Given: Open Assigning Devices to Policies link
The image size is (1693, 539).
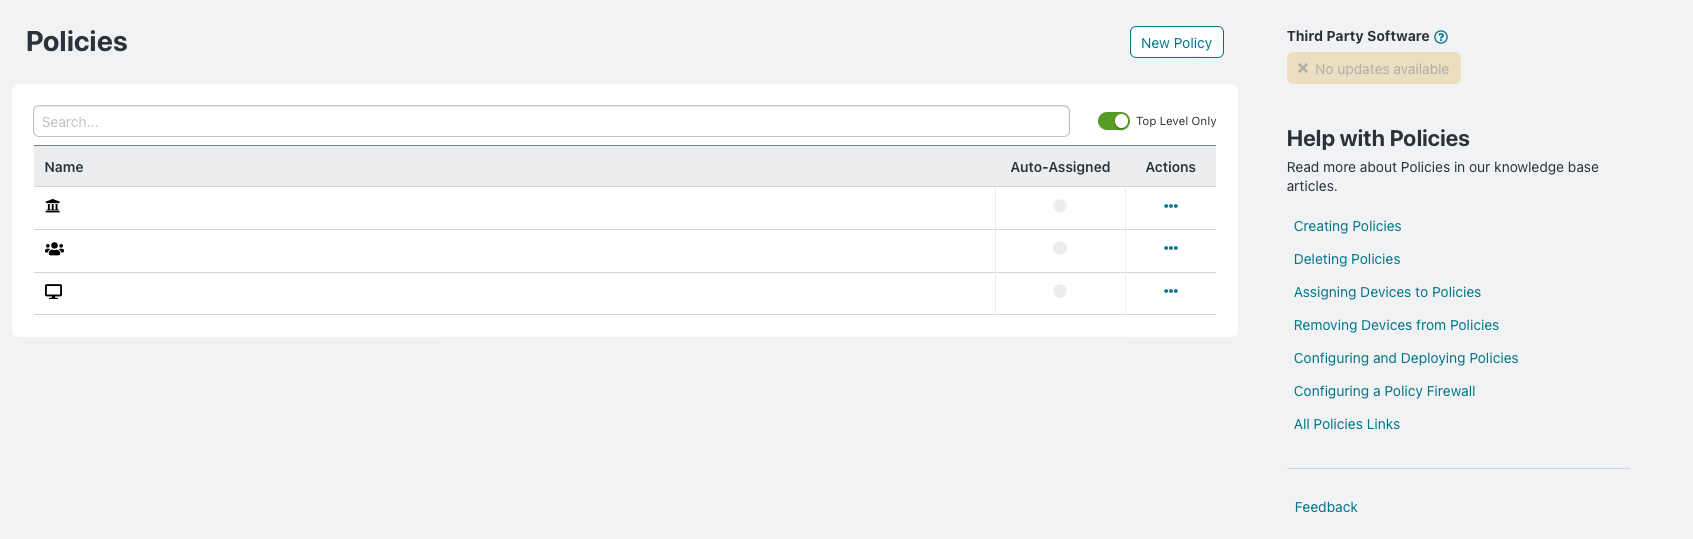Looking at the screenshot, I should [1387, 292].
